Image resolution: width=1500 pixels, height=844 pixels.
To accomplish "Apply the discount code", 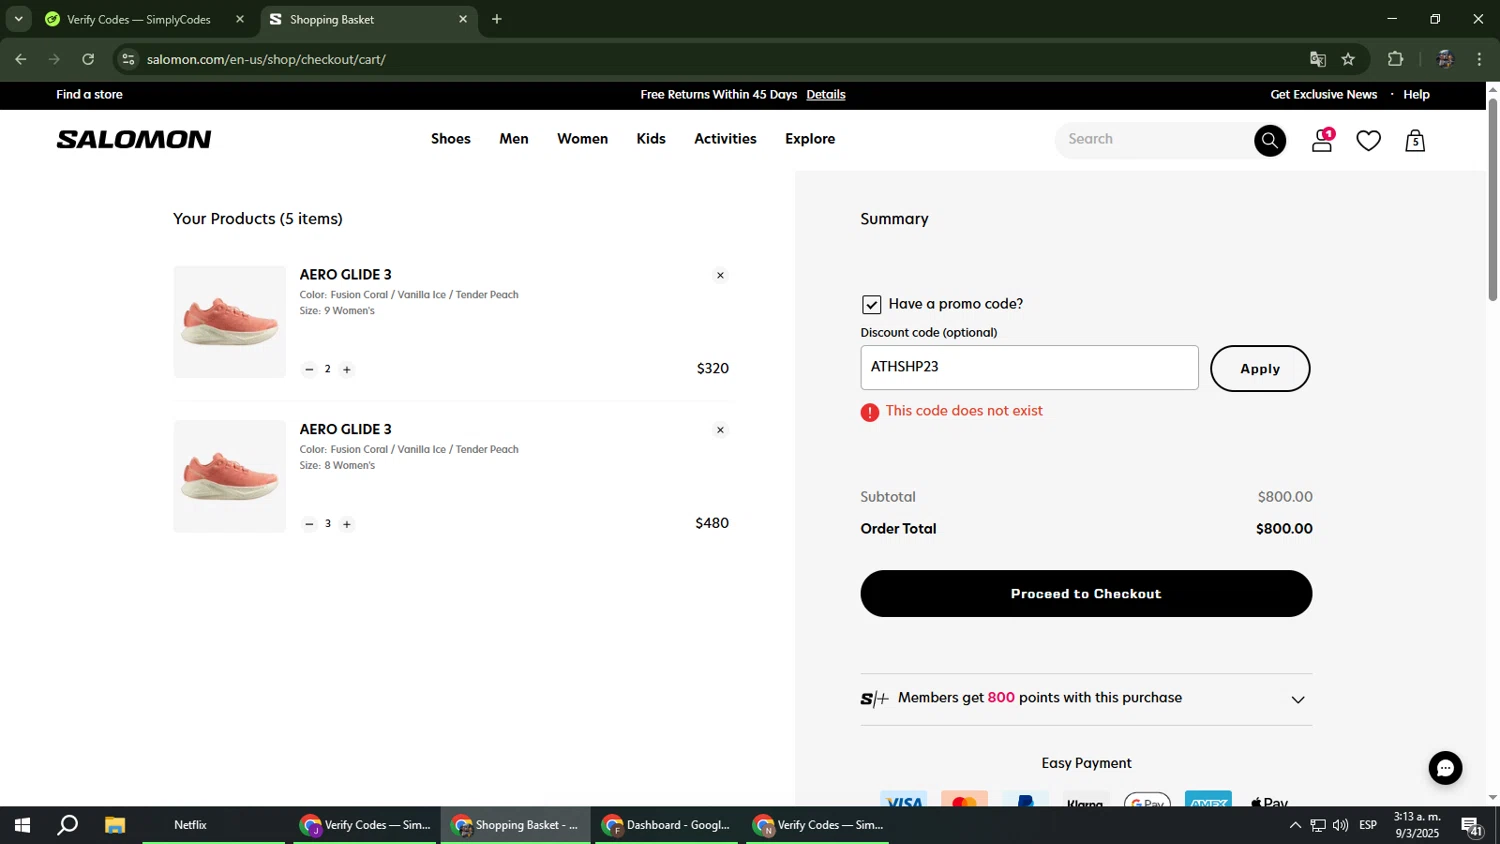I will (1260, 369).
